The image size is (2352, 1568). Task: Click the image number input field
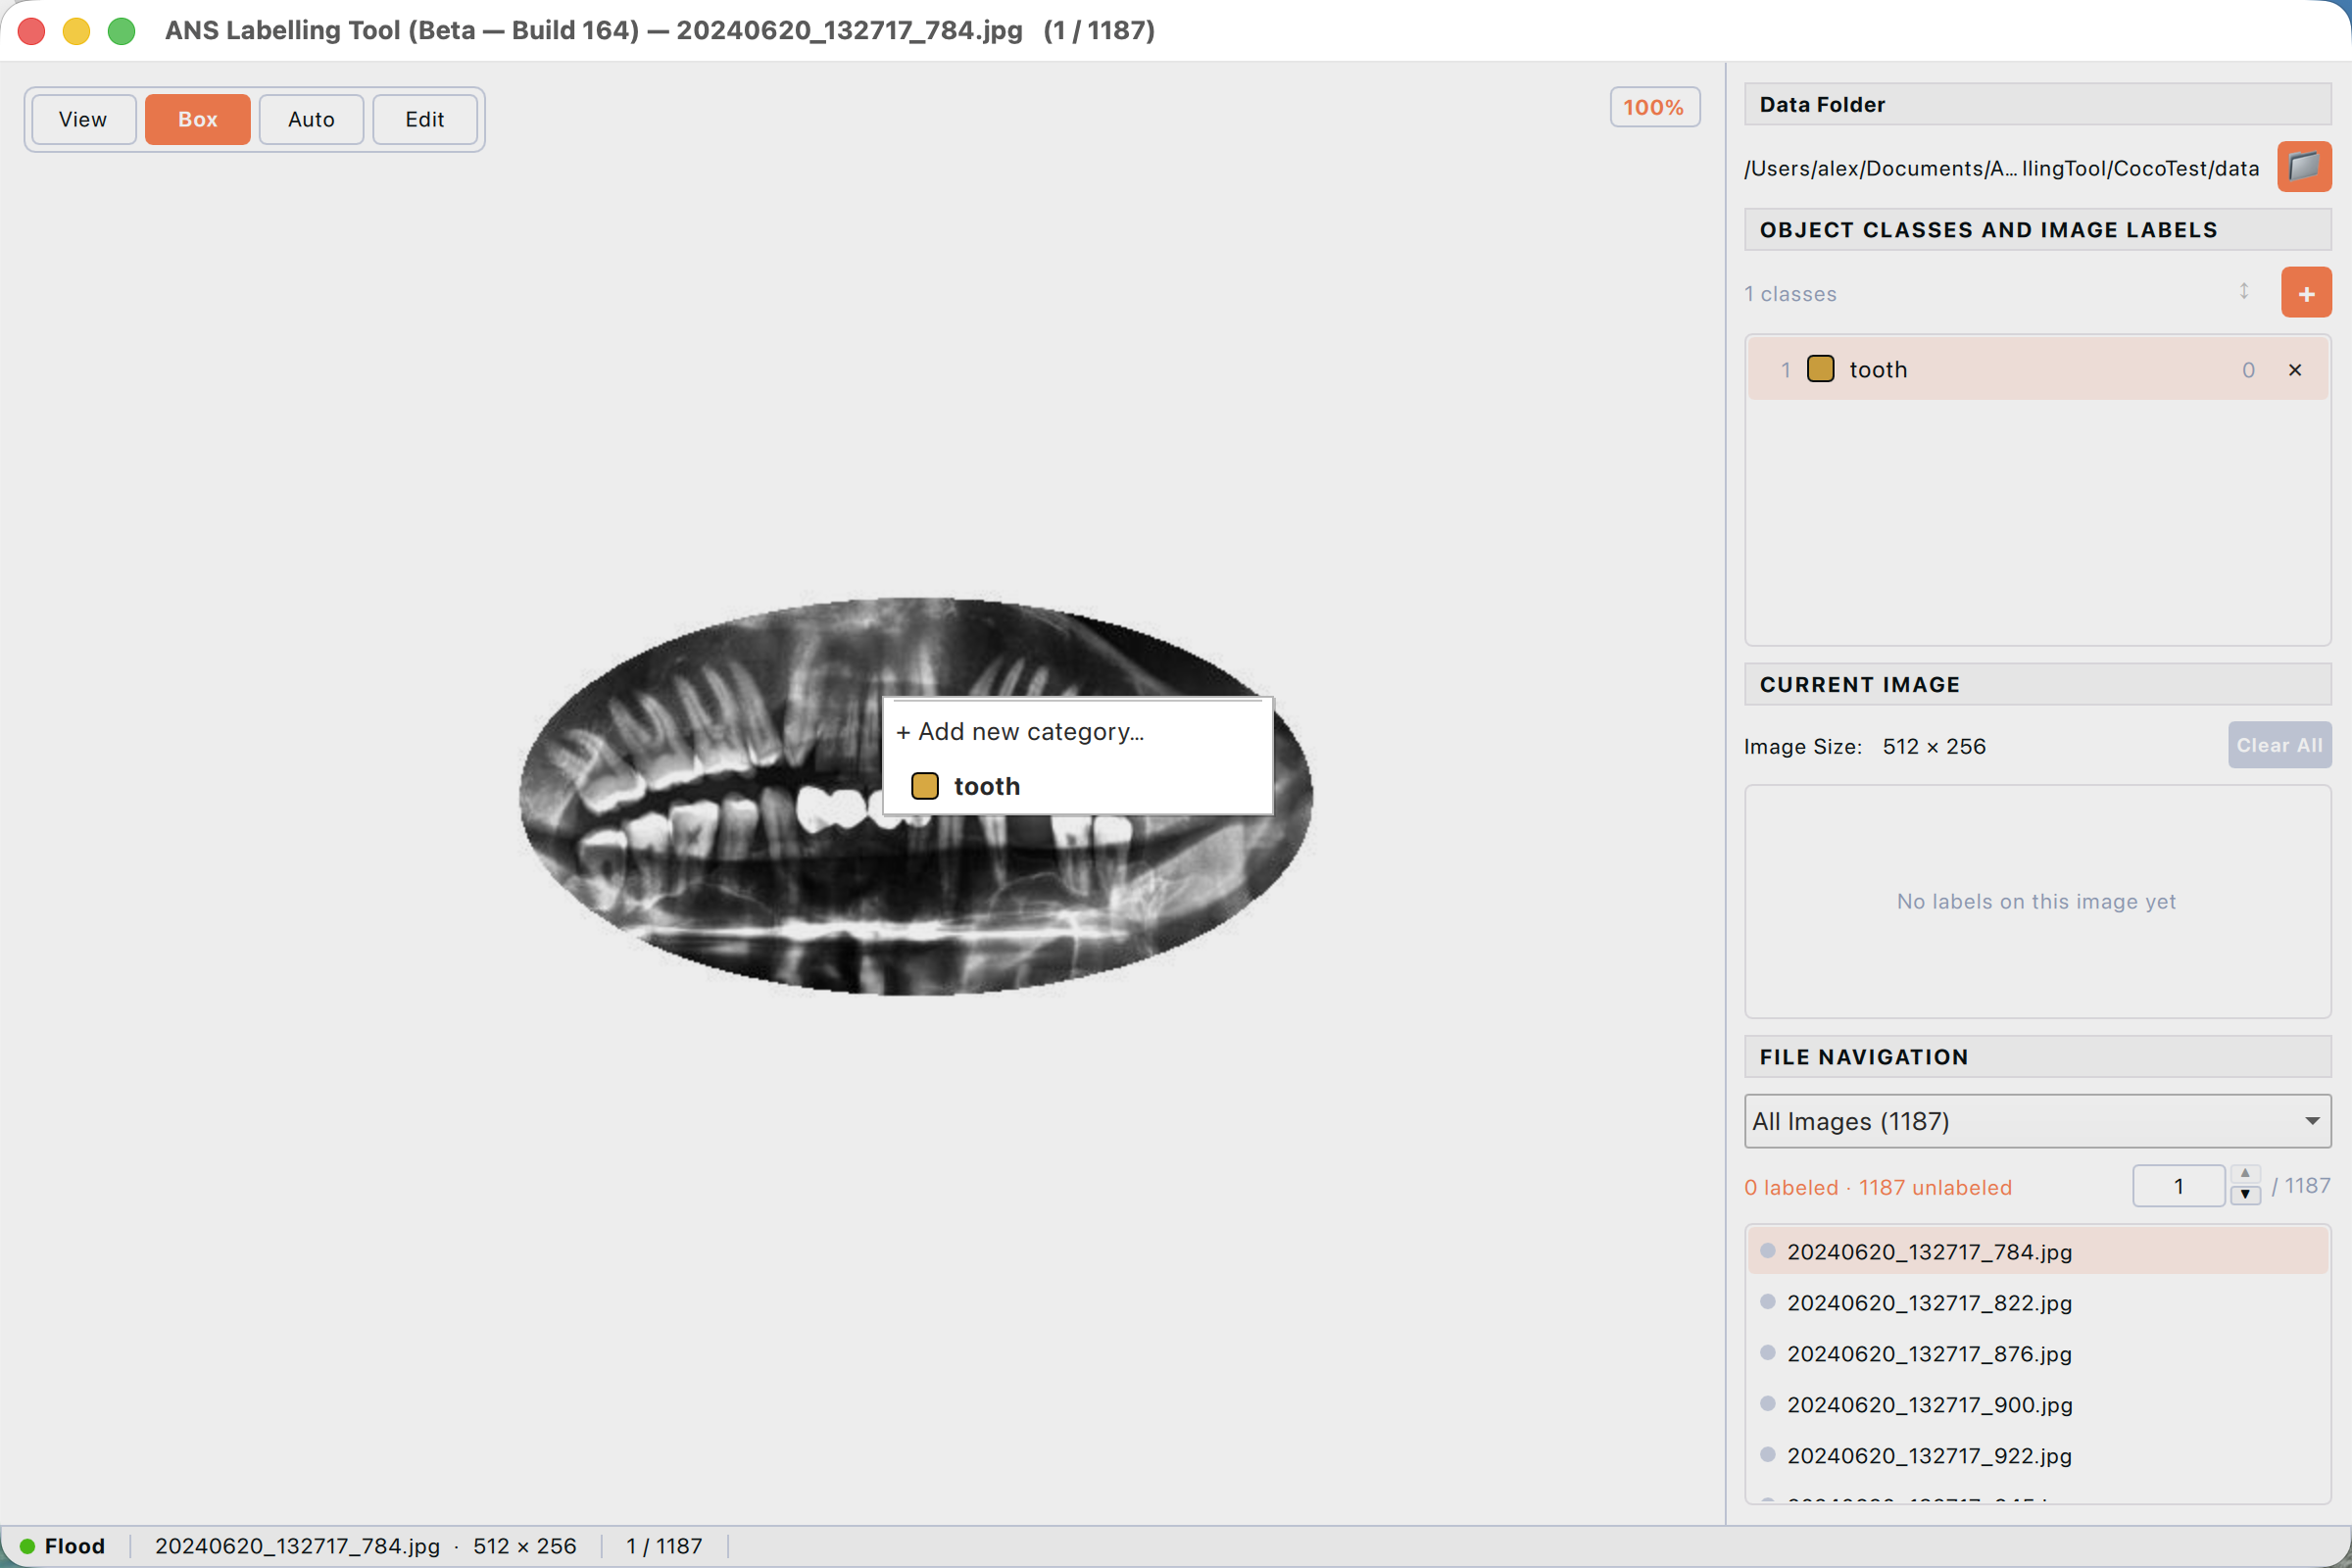click(x=2178, y=1186)
